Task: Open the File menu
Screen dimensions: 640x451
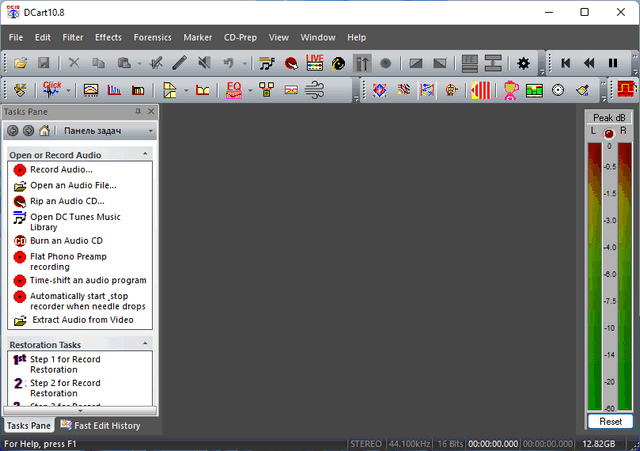Action: click(16, 38)
